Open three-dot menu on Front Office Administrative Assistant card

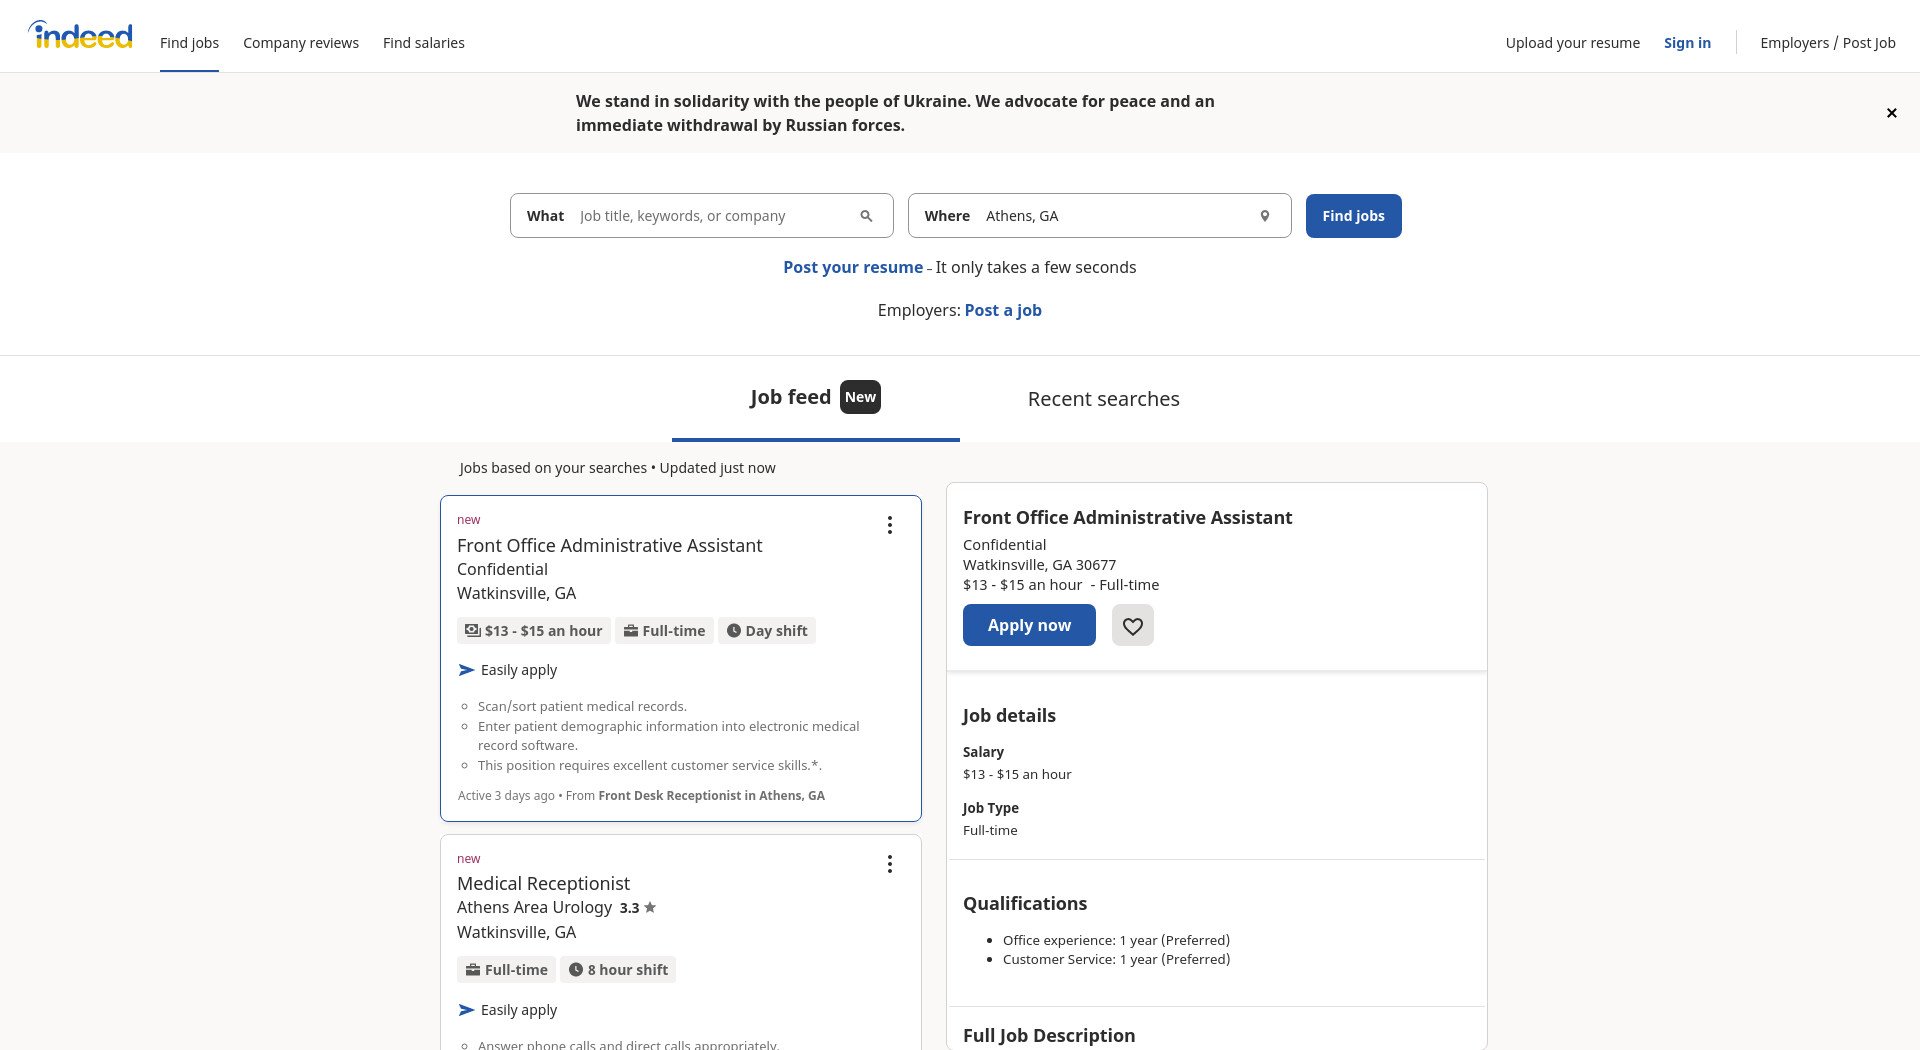889,525
